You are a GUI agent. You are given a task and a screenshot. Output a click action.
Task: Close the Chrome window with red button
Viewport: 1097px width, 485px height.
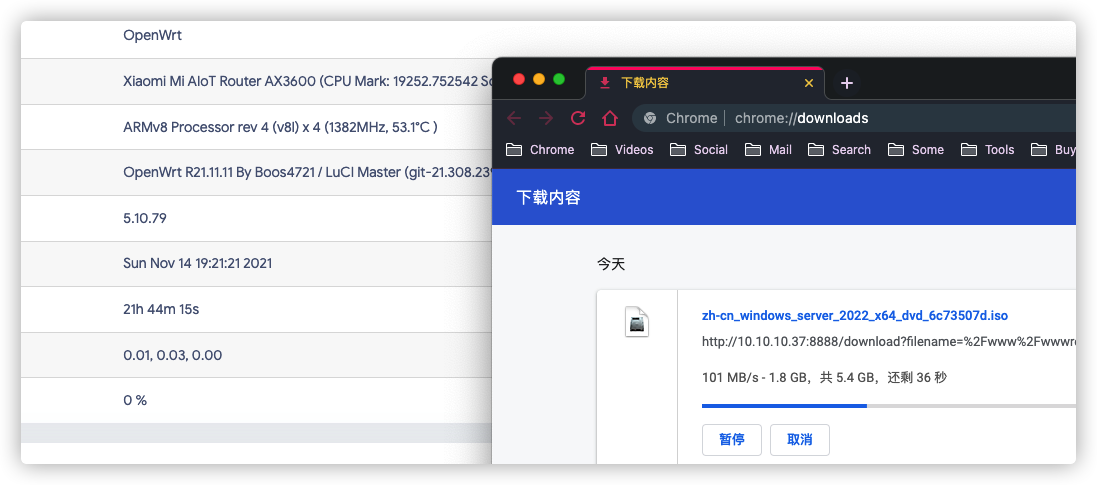point(518,79)
